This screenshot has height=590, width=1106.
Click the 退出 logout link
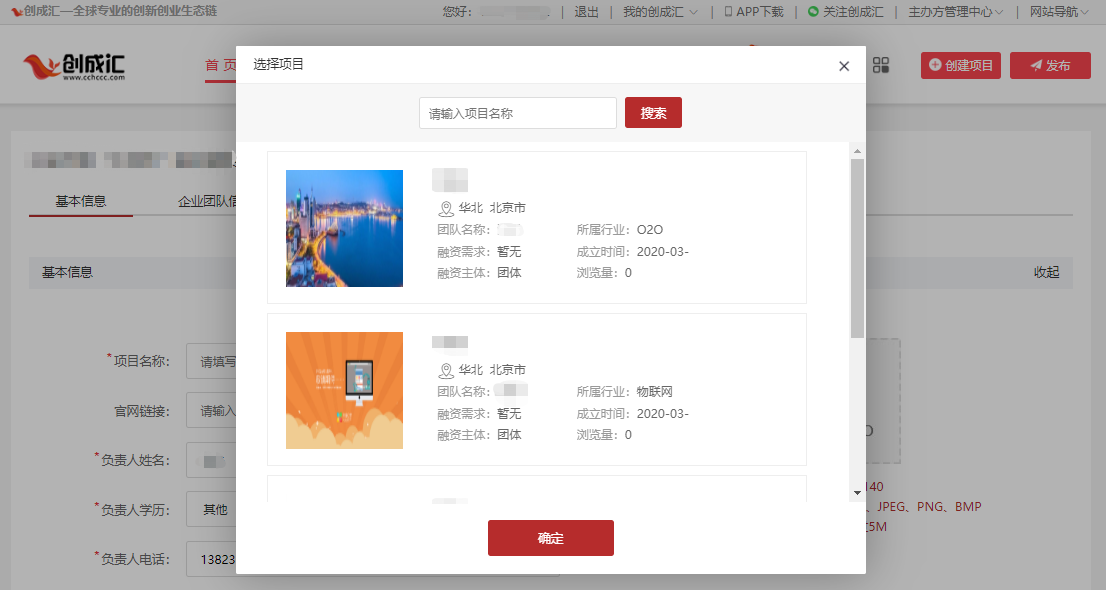588,12
